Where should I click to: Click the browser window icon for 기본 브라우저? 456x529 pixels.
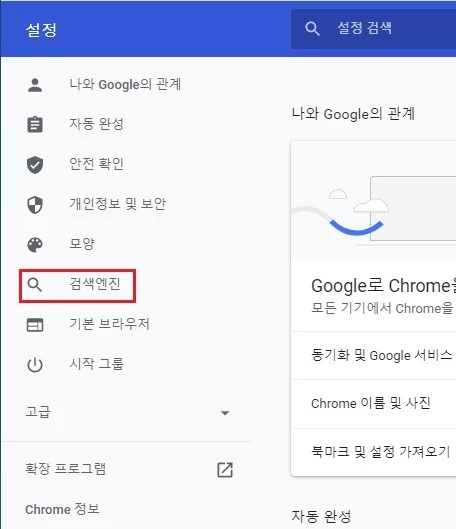tap(35, 325)
